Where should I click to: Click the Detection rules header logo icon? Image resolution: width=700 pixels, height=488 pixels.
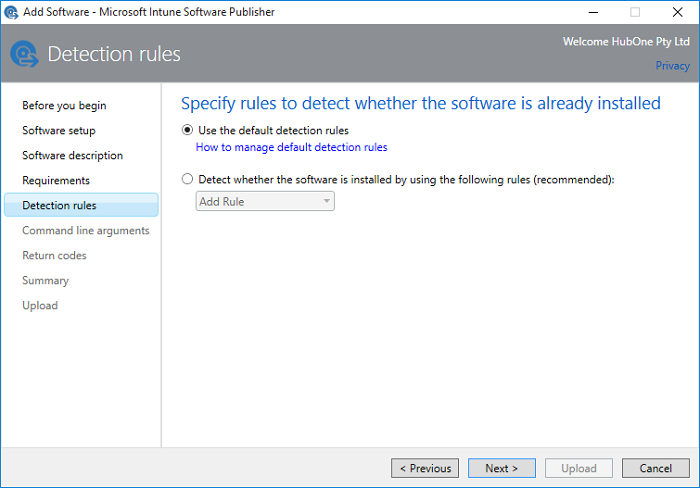[x=25, y=54]
